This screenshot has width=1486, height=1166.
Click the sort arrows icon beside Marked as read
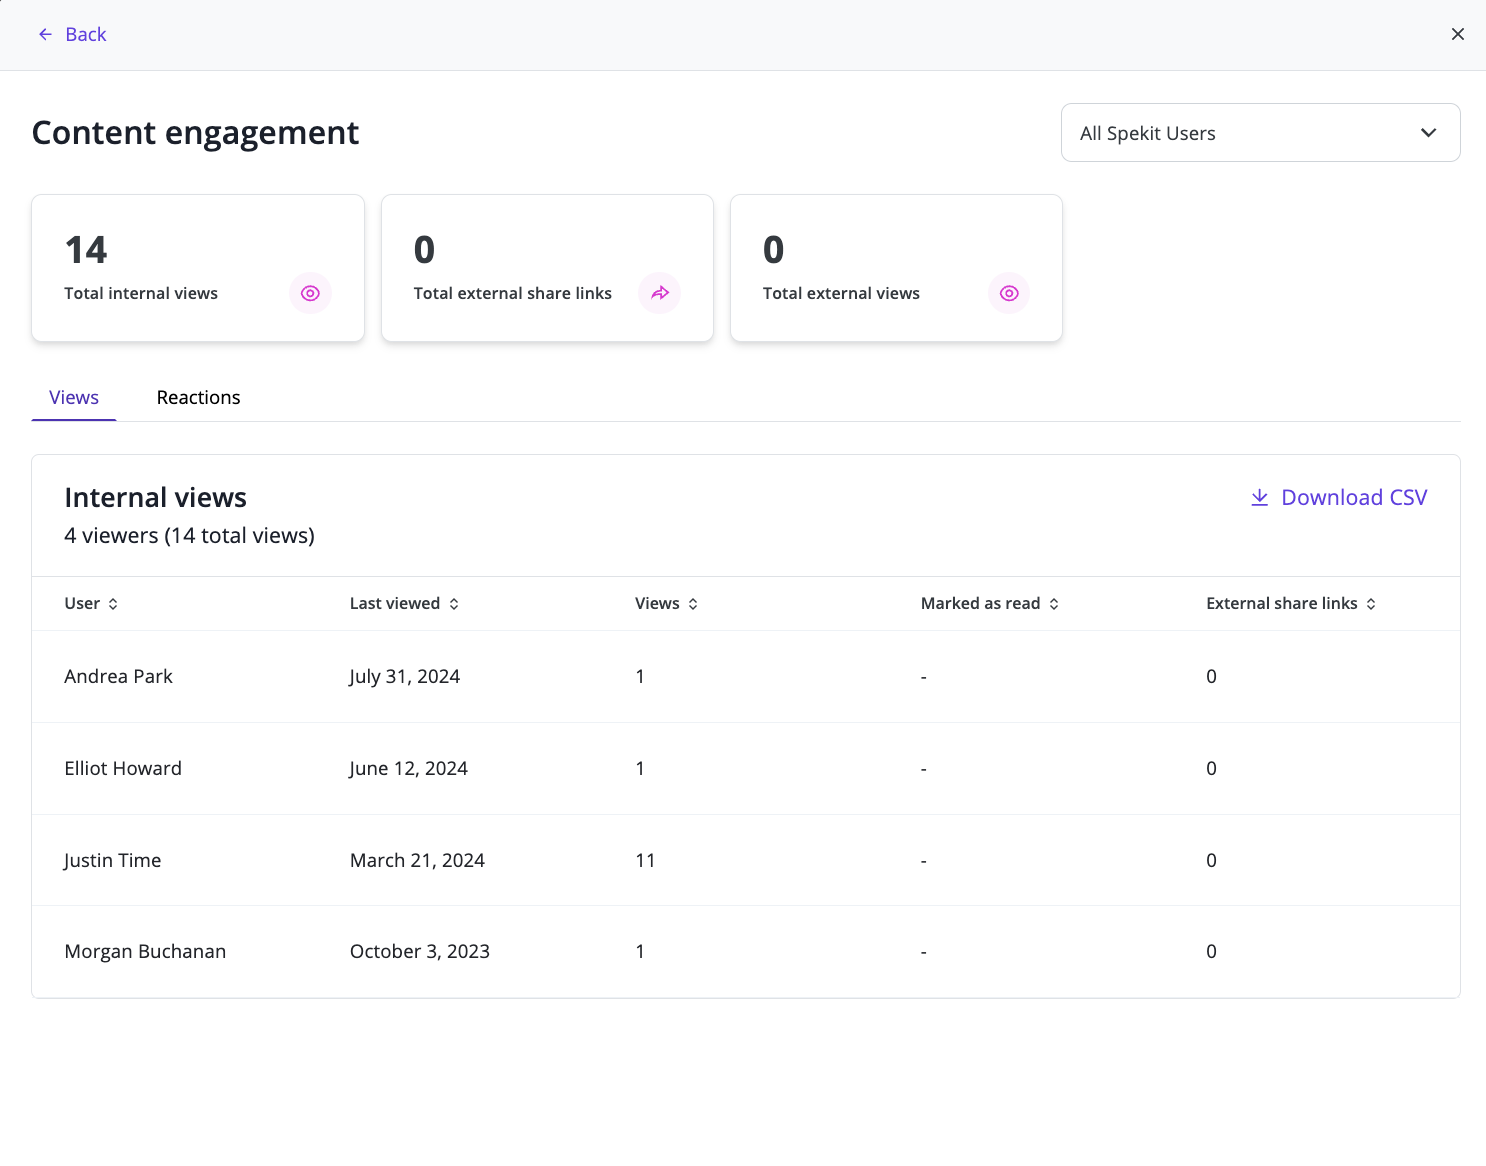click(1054, 604)
